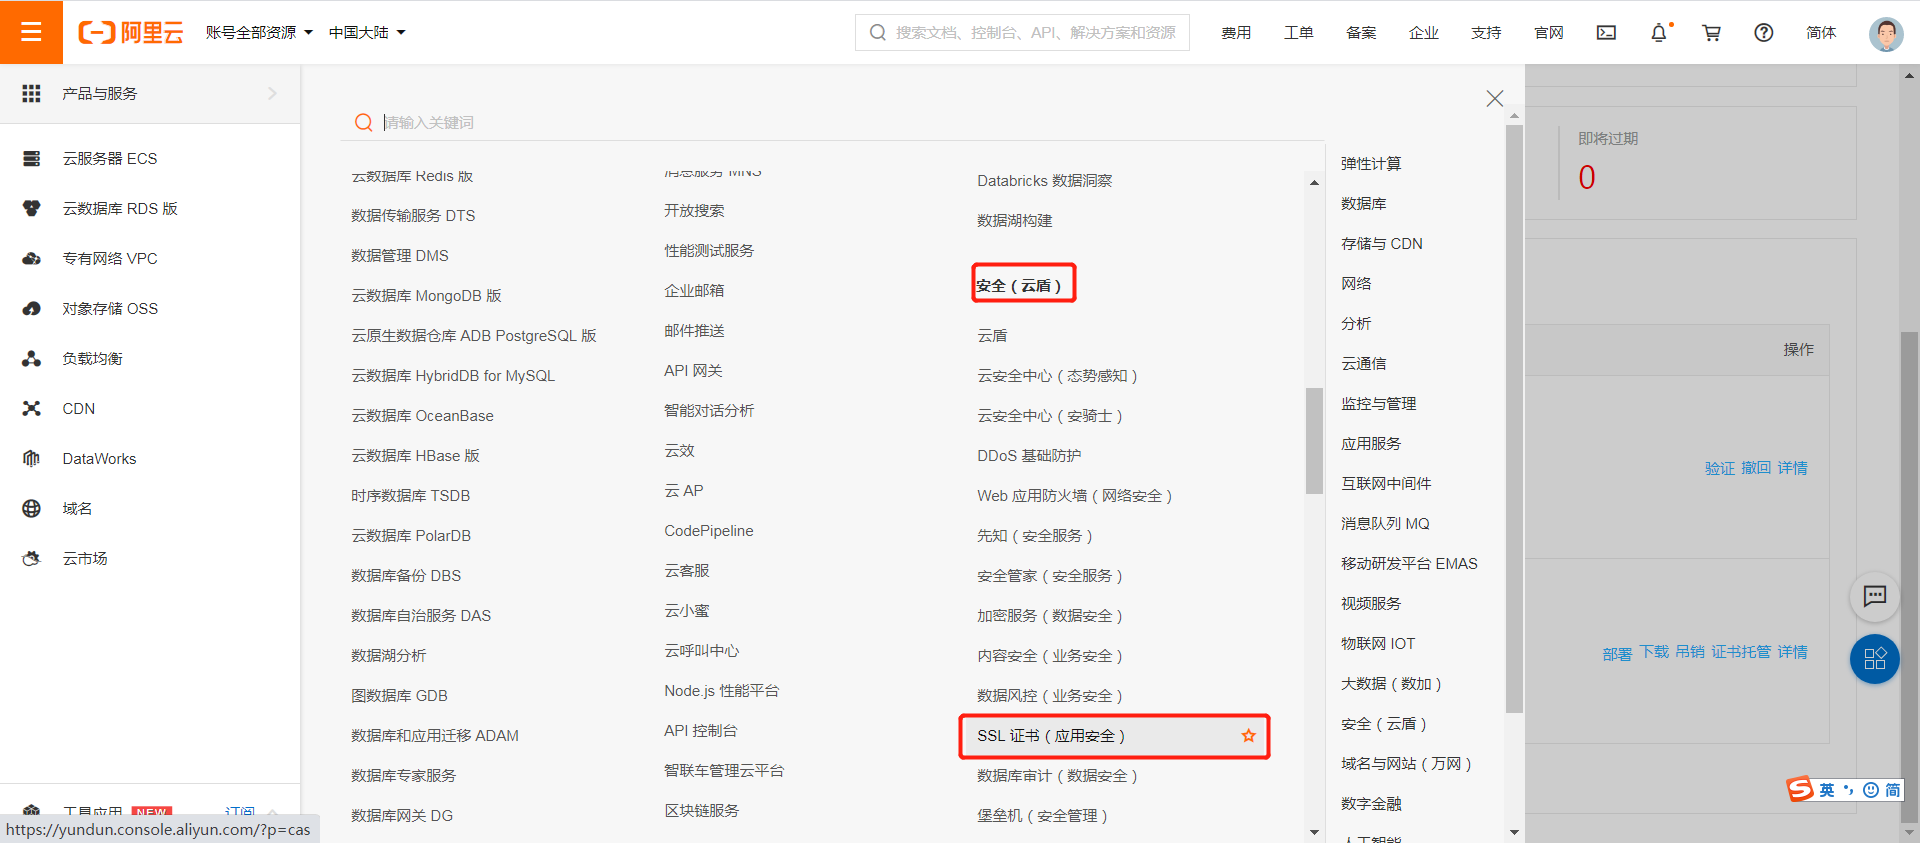1920x843 pixels.
Task: Open DDoS 基础防护
Action: pyautogui.click(x=1029, y=456)
